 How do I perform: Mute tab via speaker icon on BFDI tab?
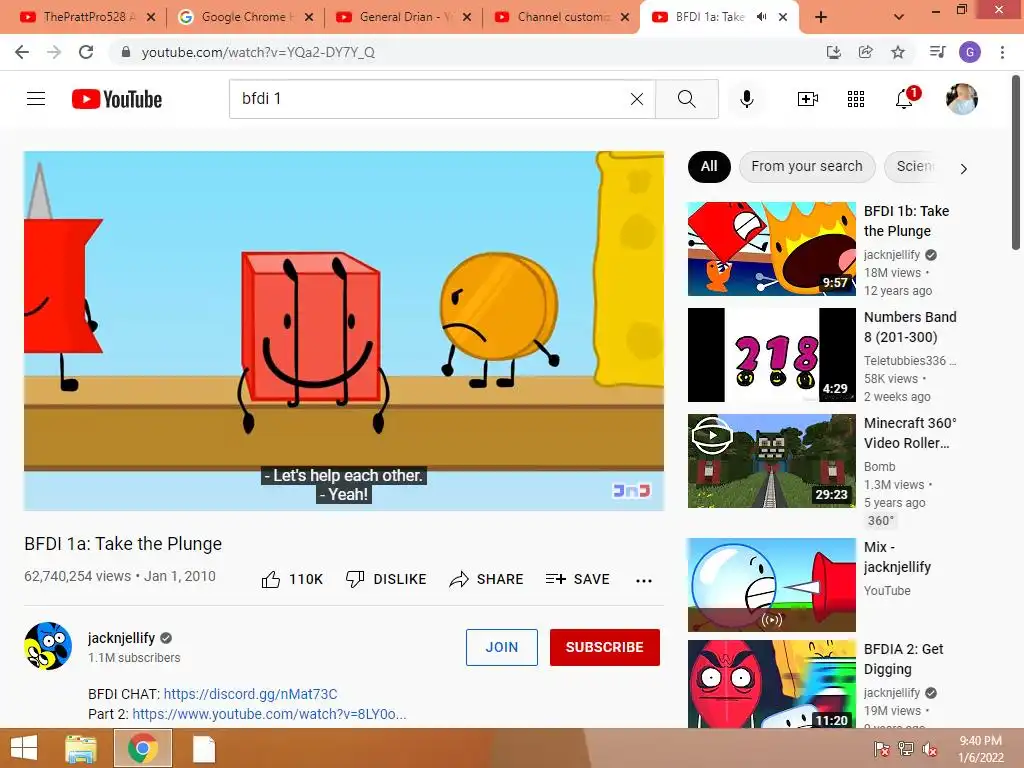click(761, 17)
